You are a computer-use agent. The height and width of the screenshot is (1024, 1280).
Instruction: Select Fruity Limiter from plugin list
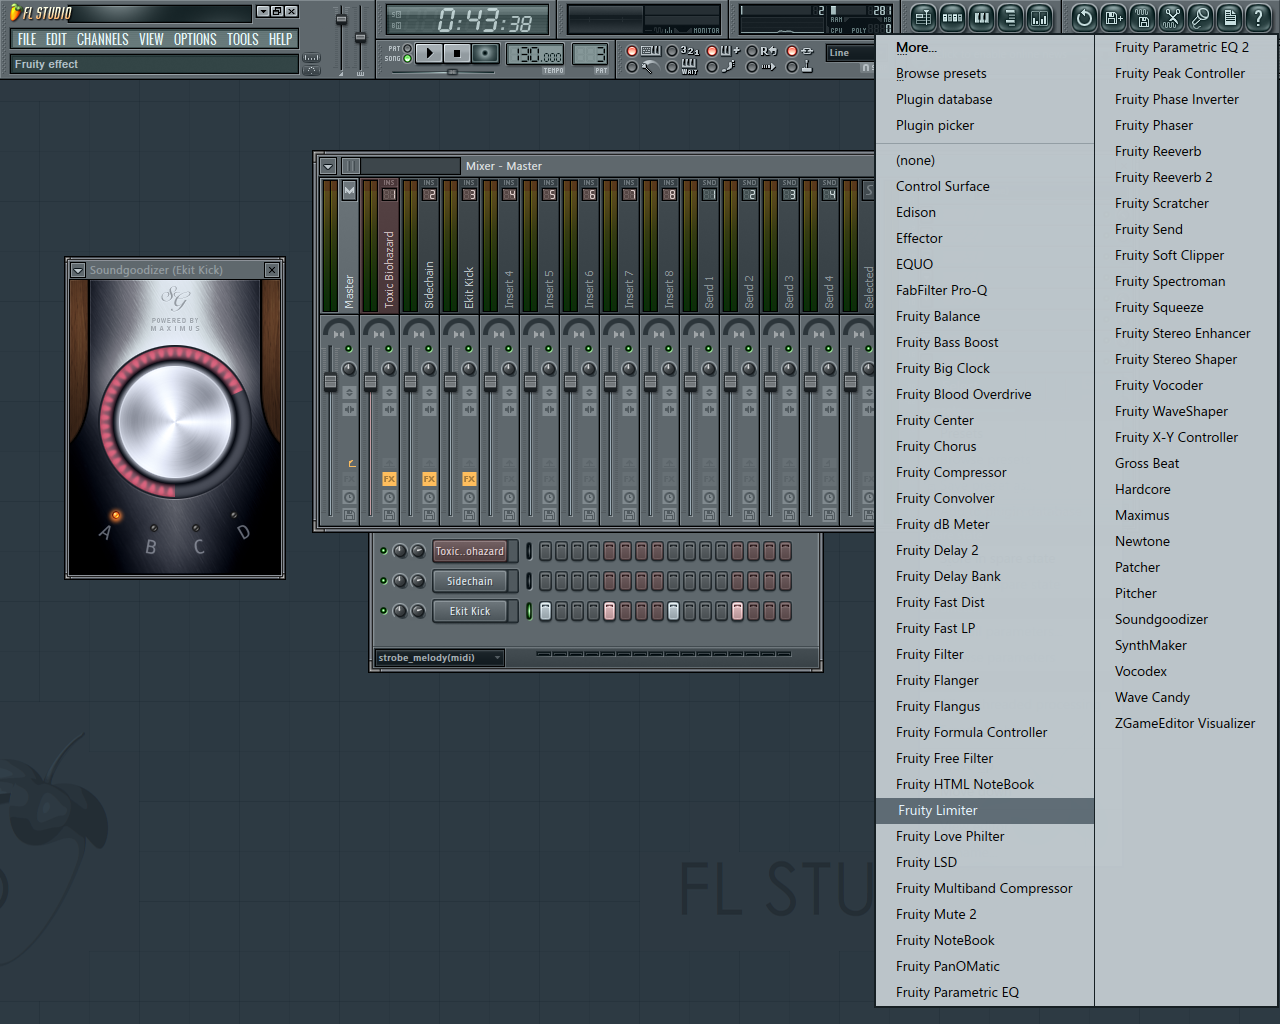985,810
